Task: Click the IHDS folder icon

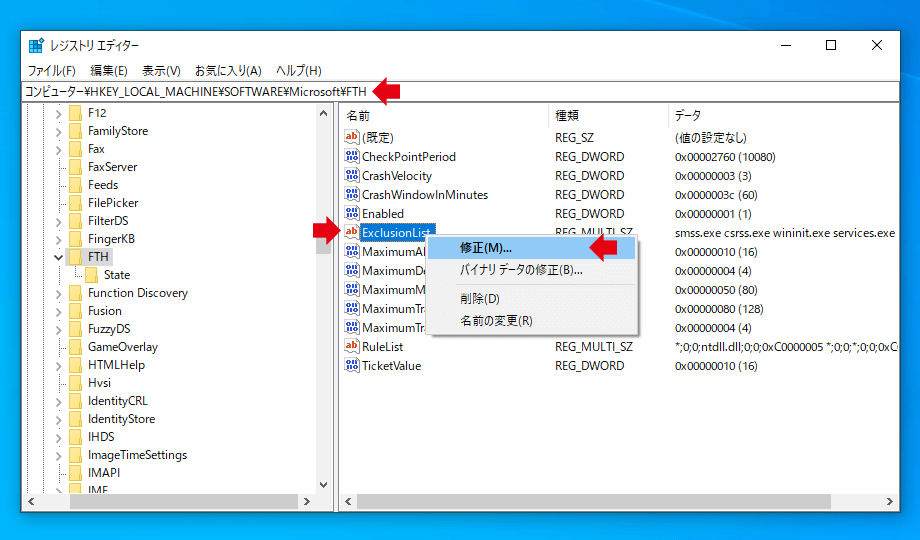Action: (76, 437)
